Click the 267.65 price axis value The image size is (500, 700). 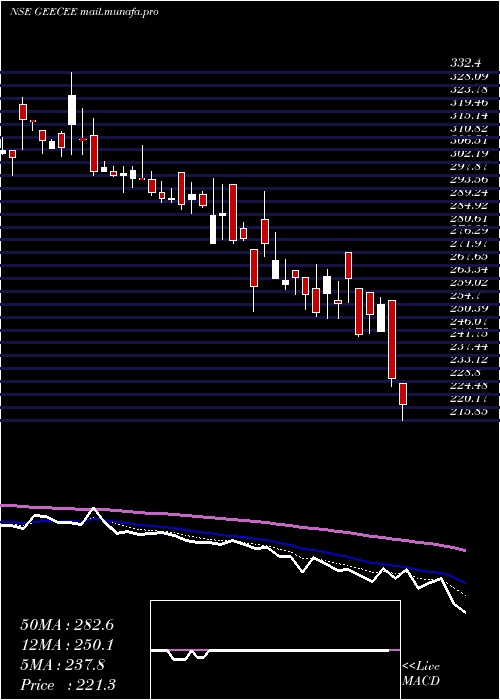point(468,257)
